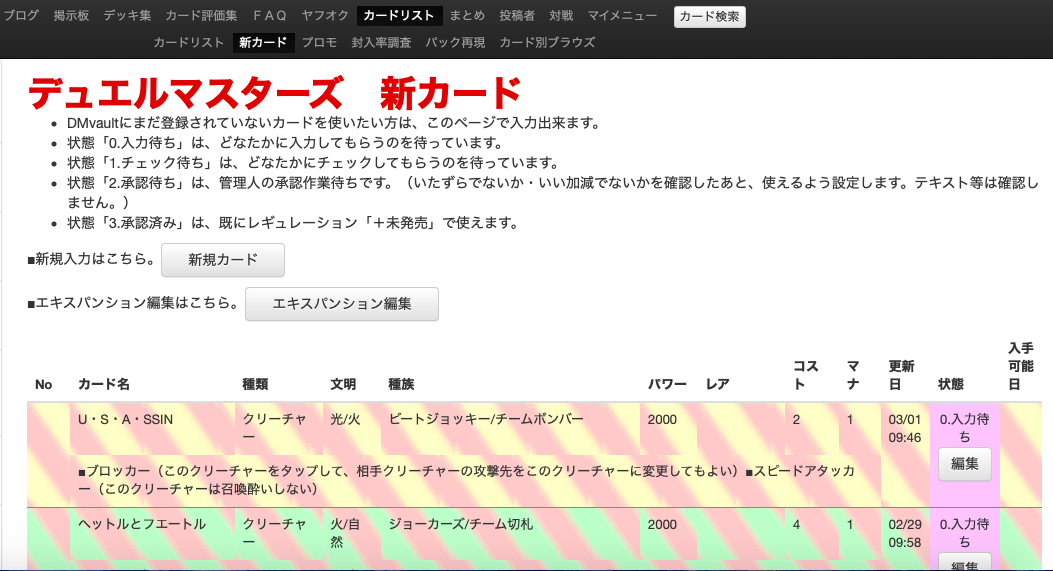Open 封入率調査 sub-tab

click(381, 42)
